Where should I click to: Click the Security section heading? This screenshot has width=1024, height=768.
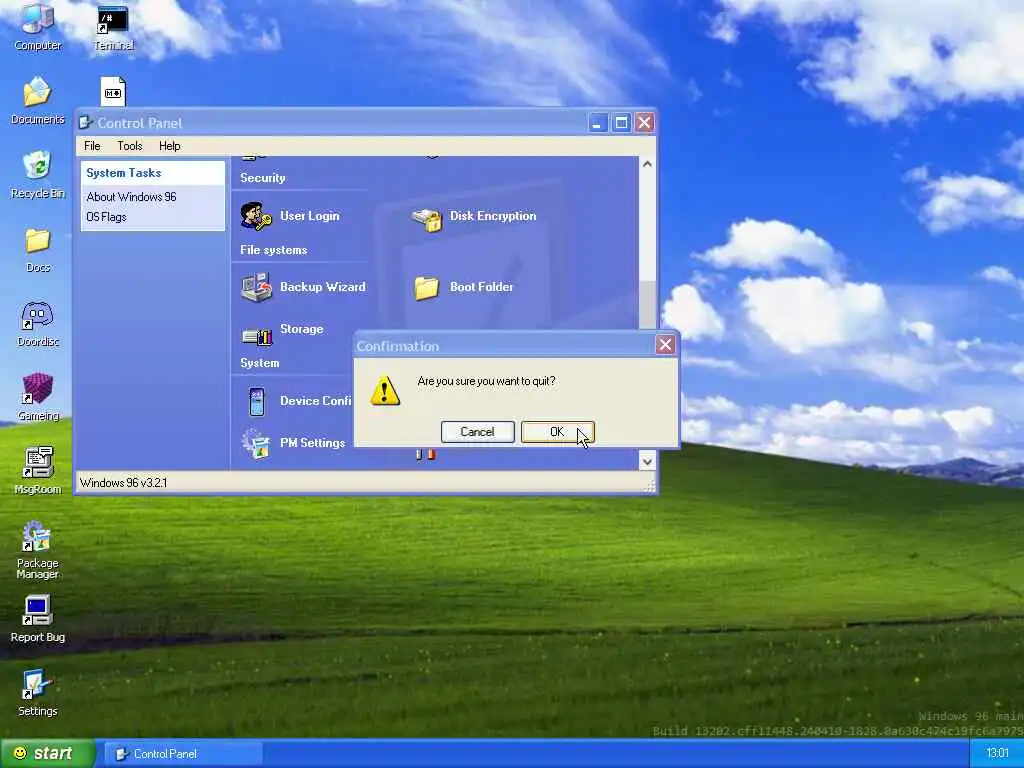[263, 178]
